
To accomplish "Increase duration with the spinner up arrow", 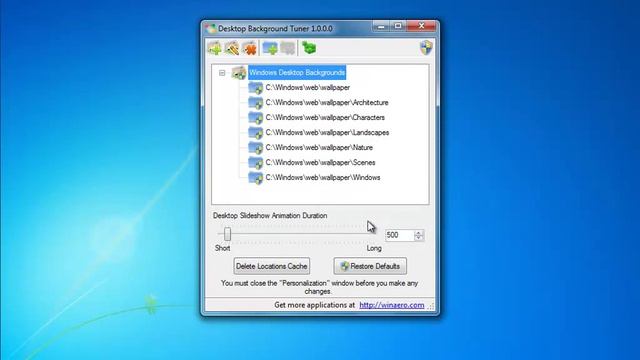I will click(418, 233).
